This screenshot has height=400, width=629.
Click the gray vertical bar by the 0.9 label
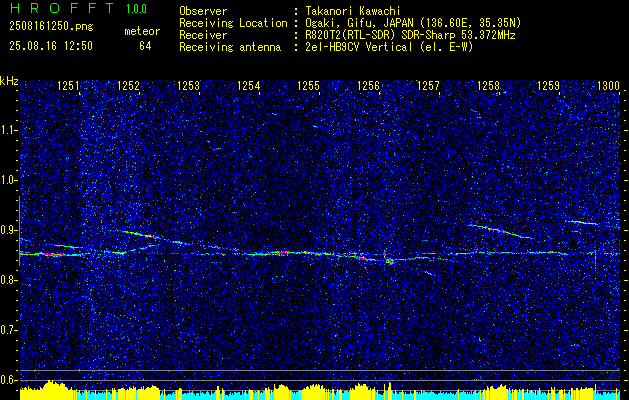pos(19,231)
